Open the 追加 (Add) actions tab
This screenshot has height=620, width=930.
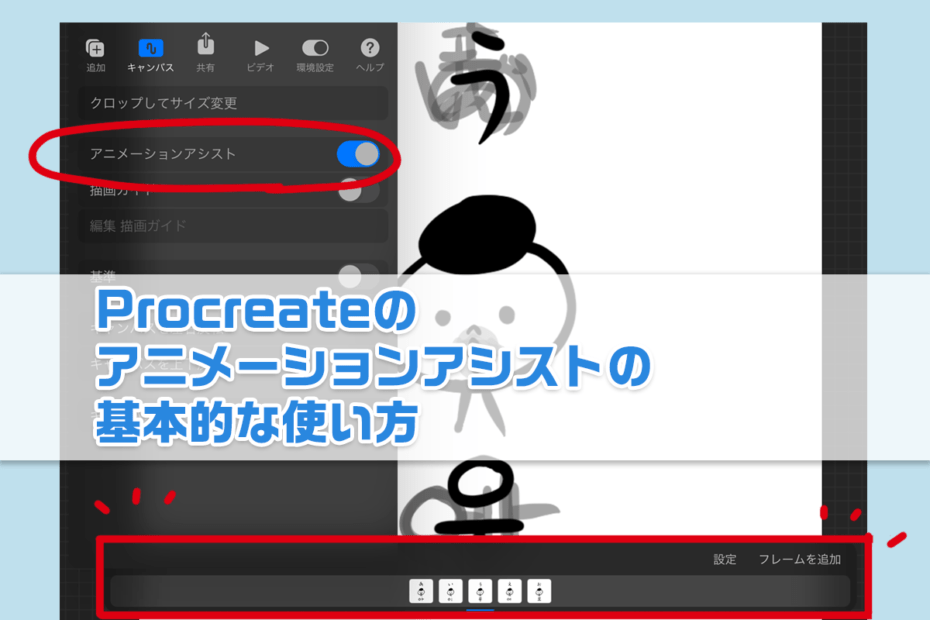click(x=95, y=55)
